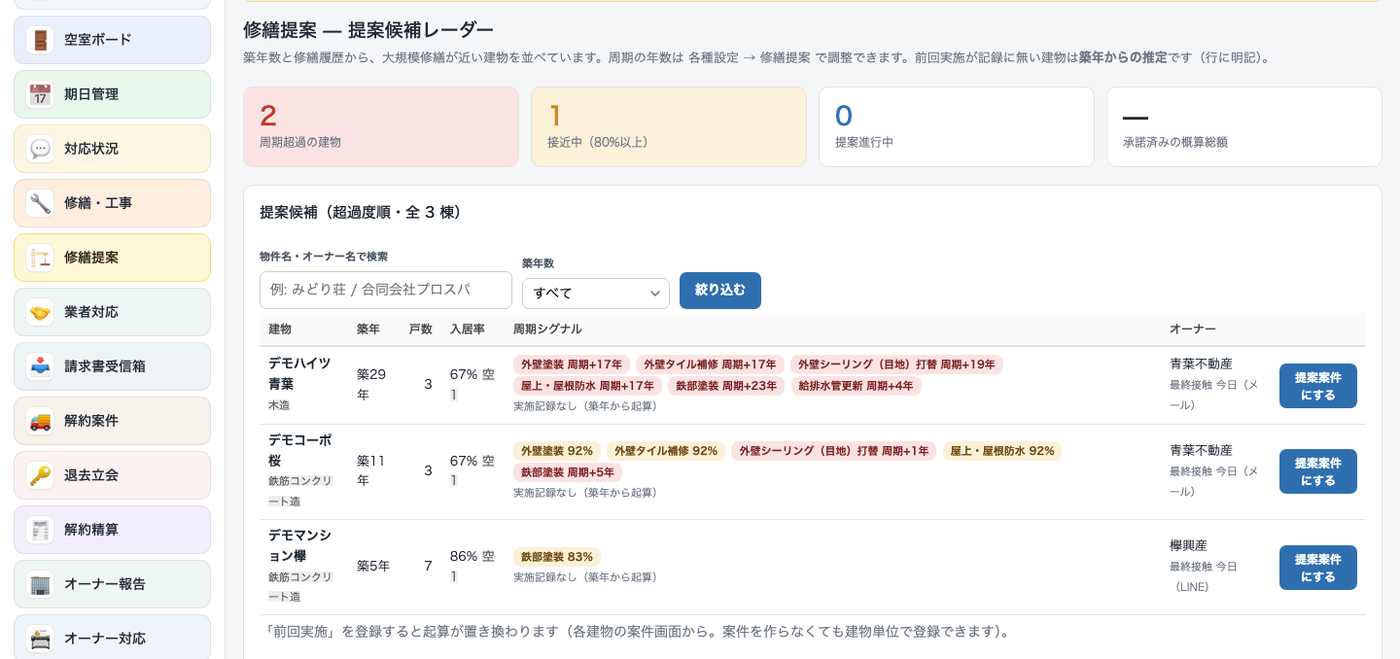Viewport: 1400px width, 659px height.
Task: Click the door icon beside 空室ボード
Action: [x=40, y=40]
